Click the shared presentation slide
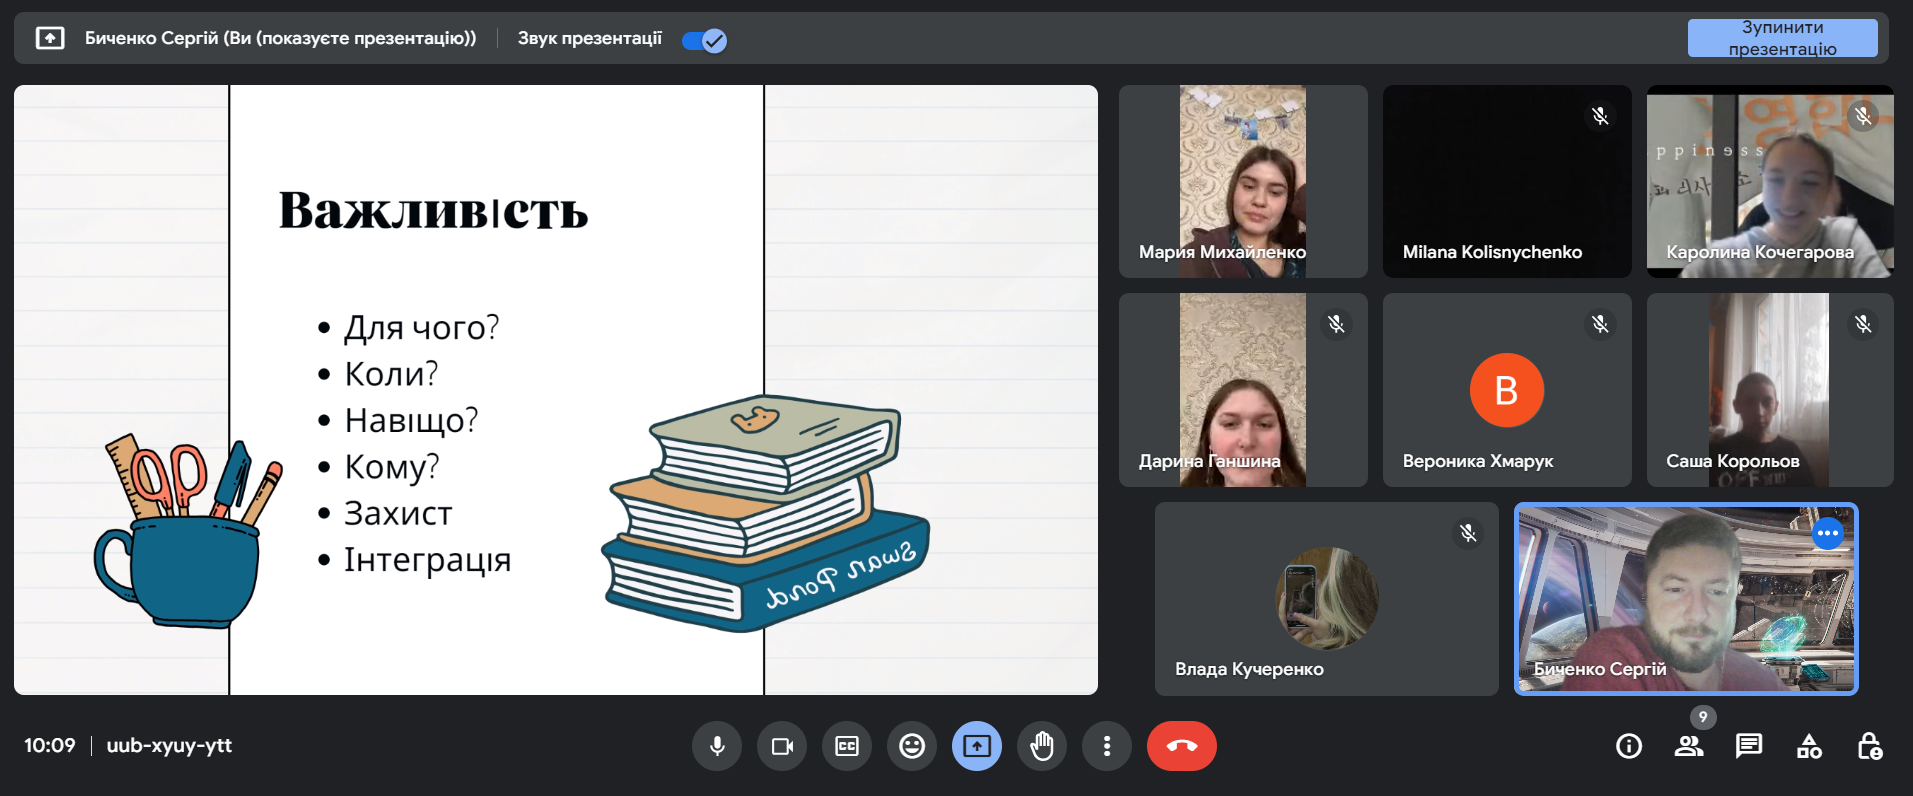 pos(556,390)
